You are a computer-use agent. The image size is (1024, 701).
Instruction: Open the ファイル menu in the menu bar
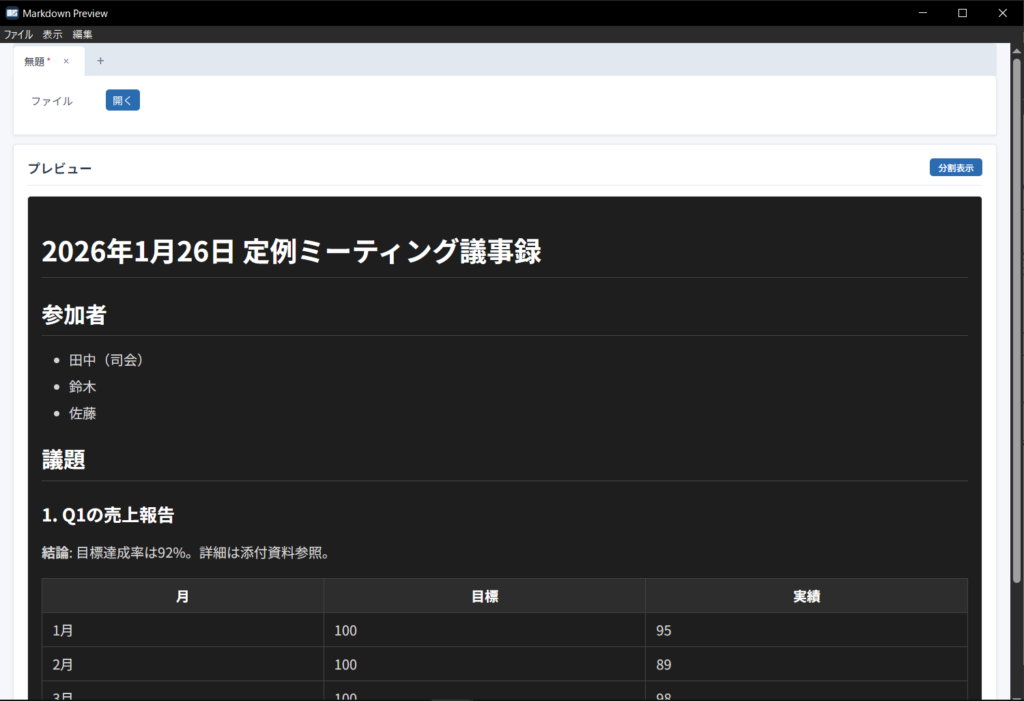[x=18, y=34]
